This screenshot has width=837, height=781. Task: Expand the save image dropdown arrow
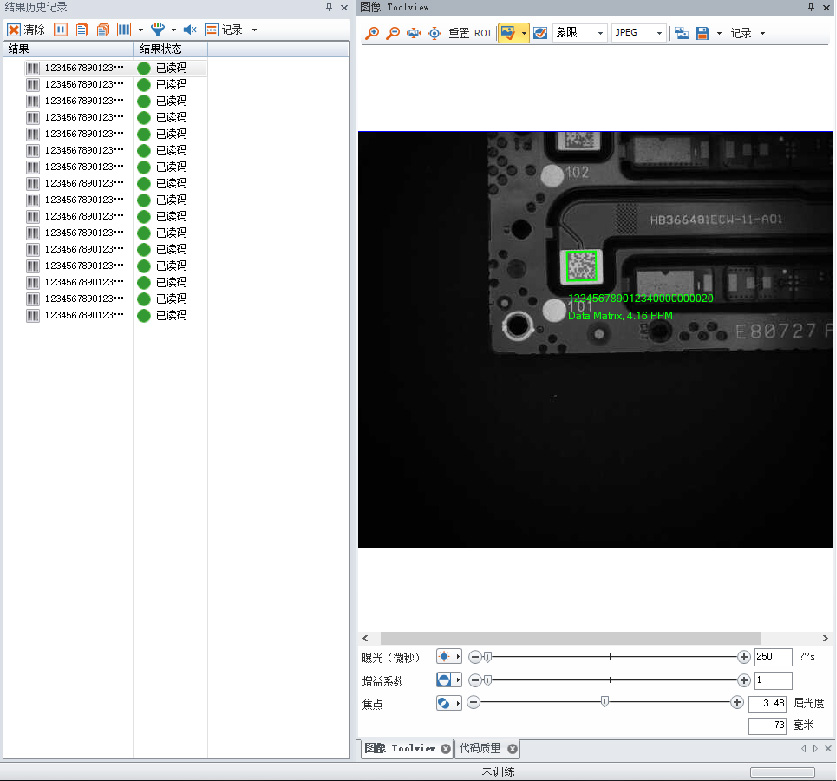pyautogui.click(x=720, y=33)
